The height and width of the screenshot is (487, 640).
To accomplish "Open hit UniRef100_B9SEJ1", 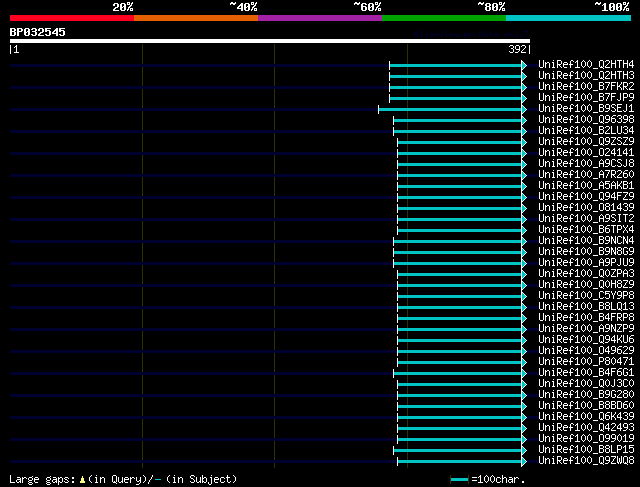I will click(586, 109).
